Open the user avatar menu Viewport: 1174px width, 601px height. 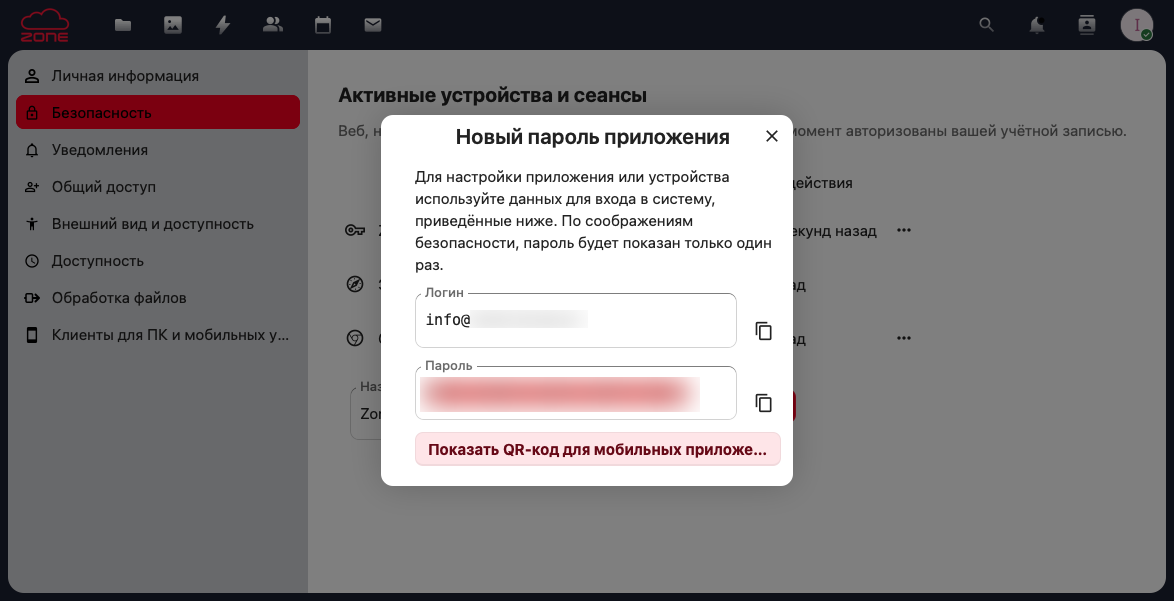click(x=1137, y=25)
